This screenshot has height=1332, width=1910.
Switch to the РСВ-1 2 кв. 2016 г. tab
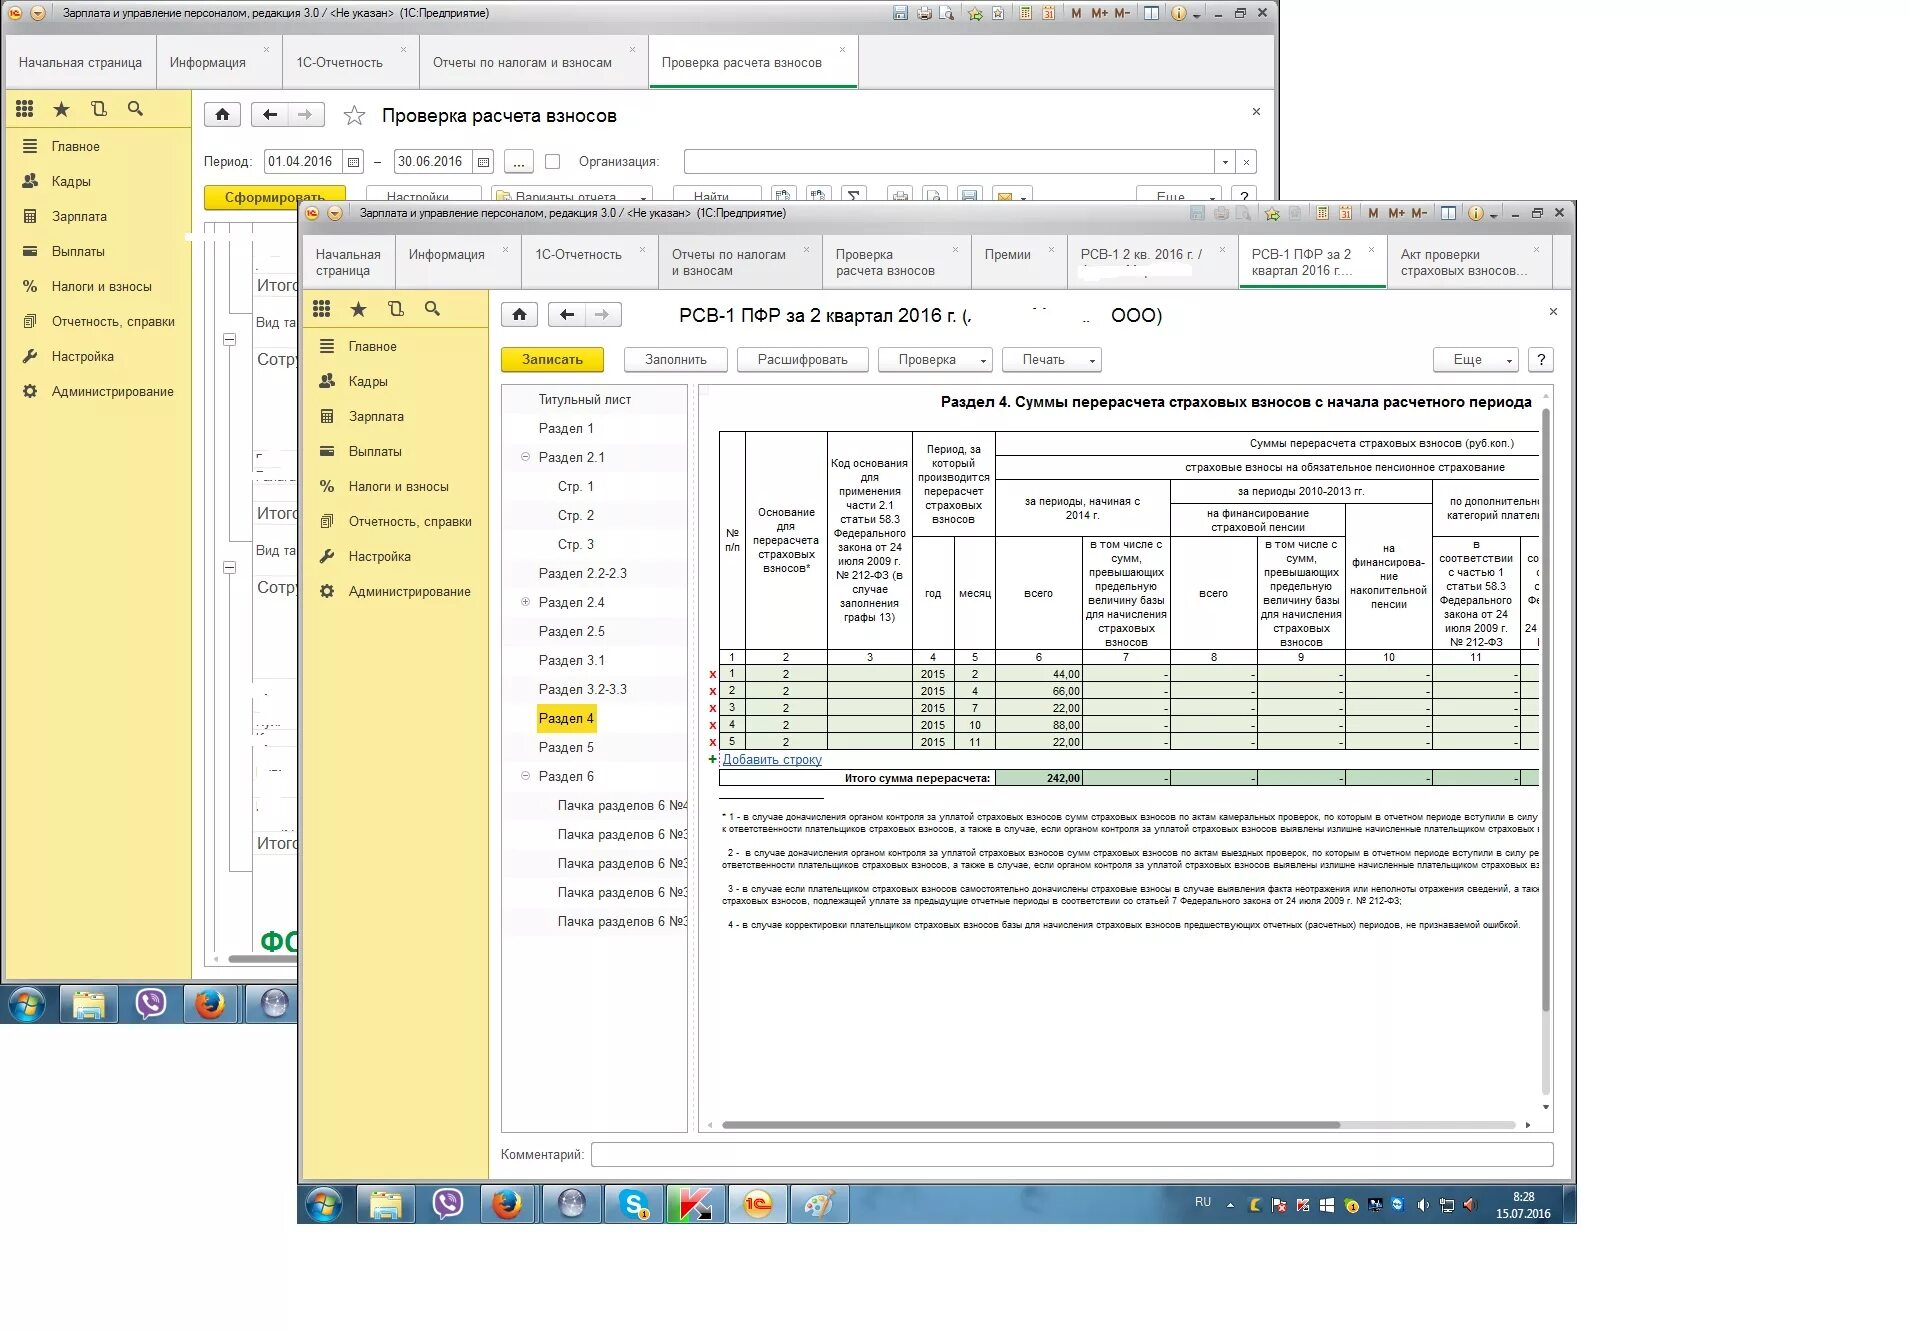[1141, 255]
